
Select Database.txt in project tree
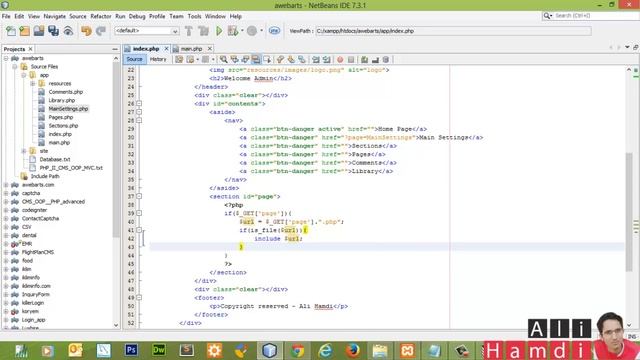(55, 160)
